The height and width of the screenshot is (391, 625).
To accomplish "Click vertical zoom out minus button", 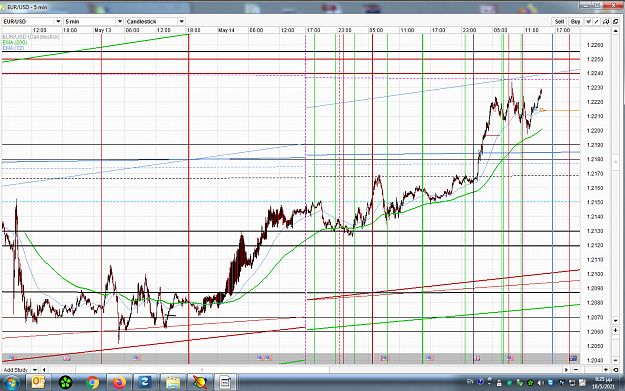I will point(615,360).
